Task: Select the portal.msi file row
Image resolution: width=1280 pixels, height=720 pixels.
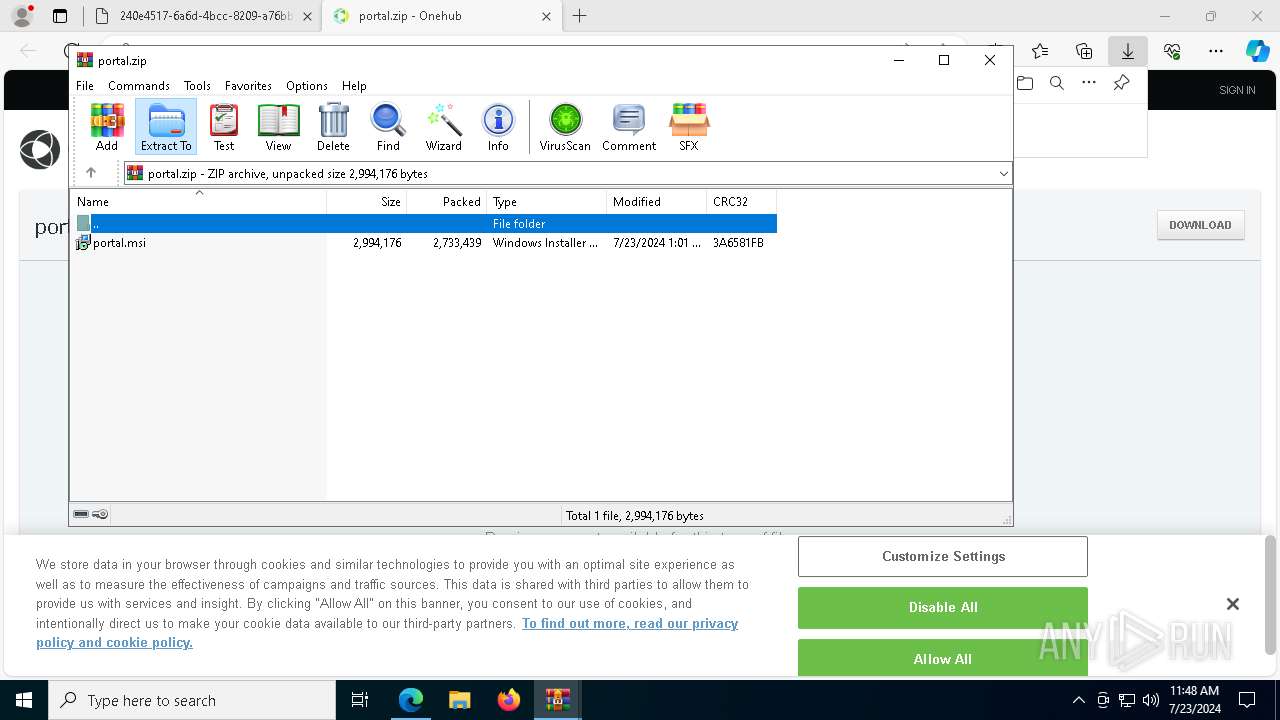Action: [424, 242]
